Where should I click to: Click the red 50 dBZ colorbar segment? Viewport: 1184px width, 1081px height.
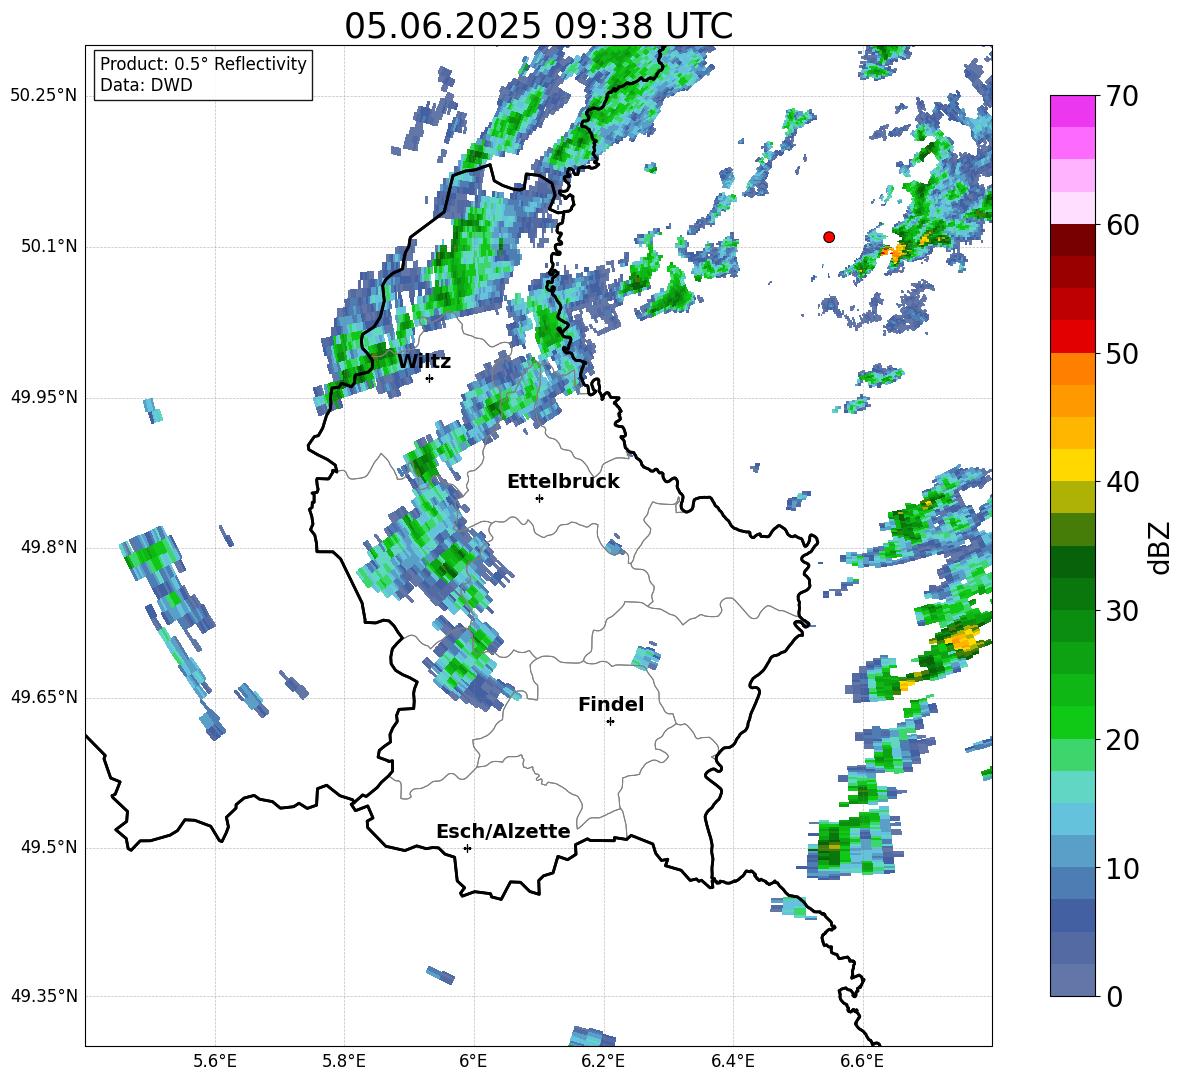tap(1072, 337)
